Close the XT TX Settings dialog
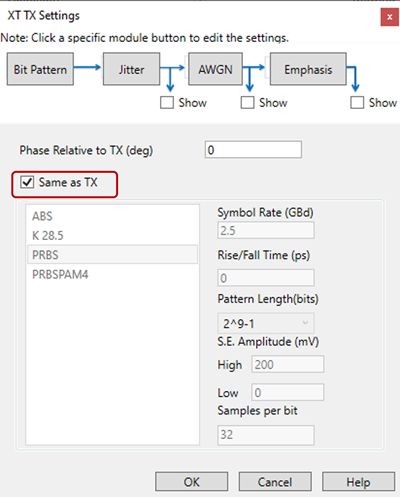 [x=389, y=17]
